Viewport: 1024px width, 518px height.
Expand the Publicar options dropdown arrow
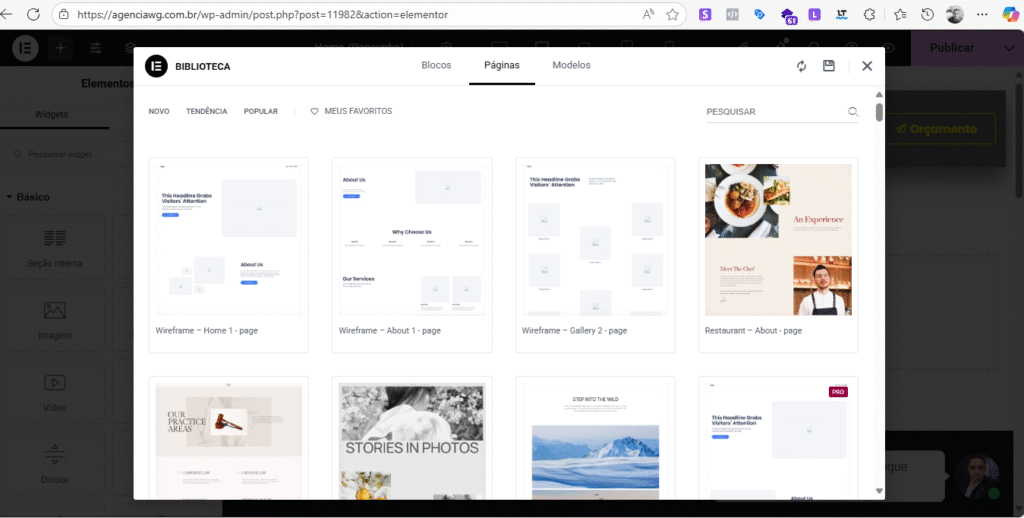[1008, 48]
